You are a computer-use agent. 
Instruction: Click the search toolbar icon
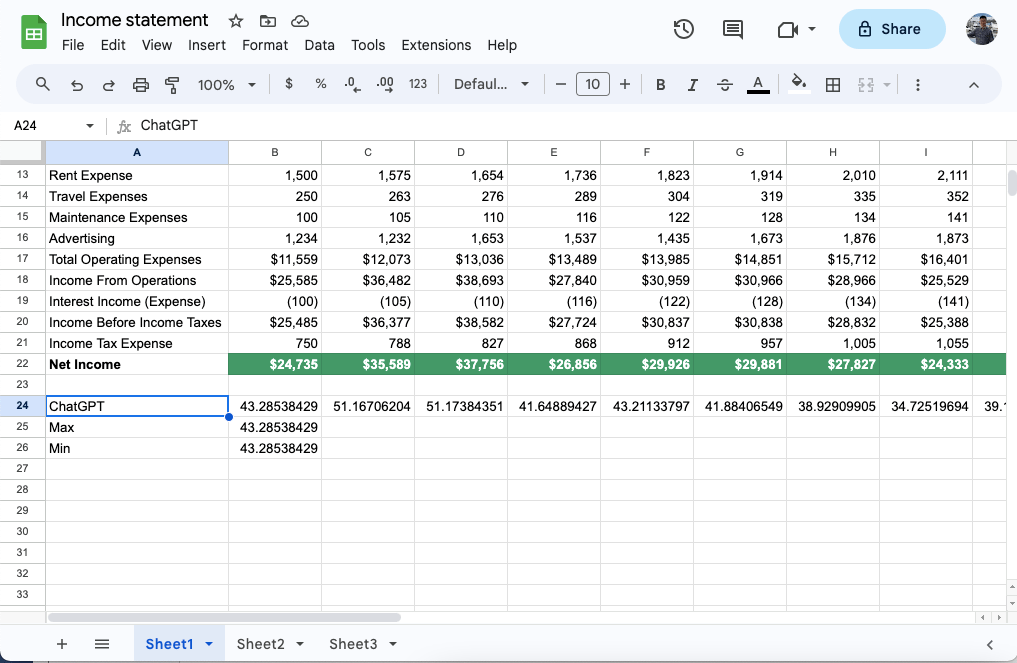pyautogui.click(x=42, y=84)
